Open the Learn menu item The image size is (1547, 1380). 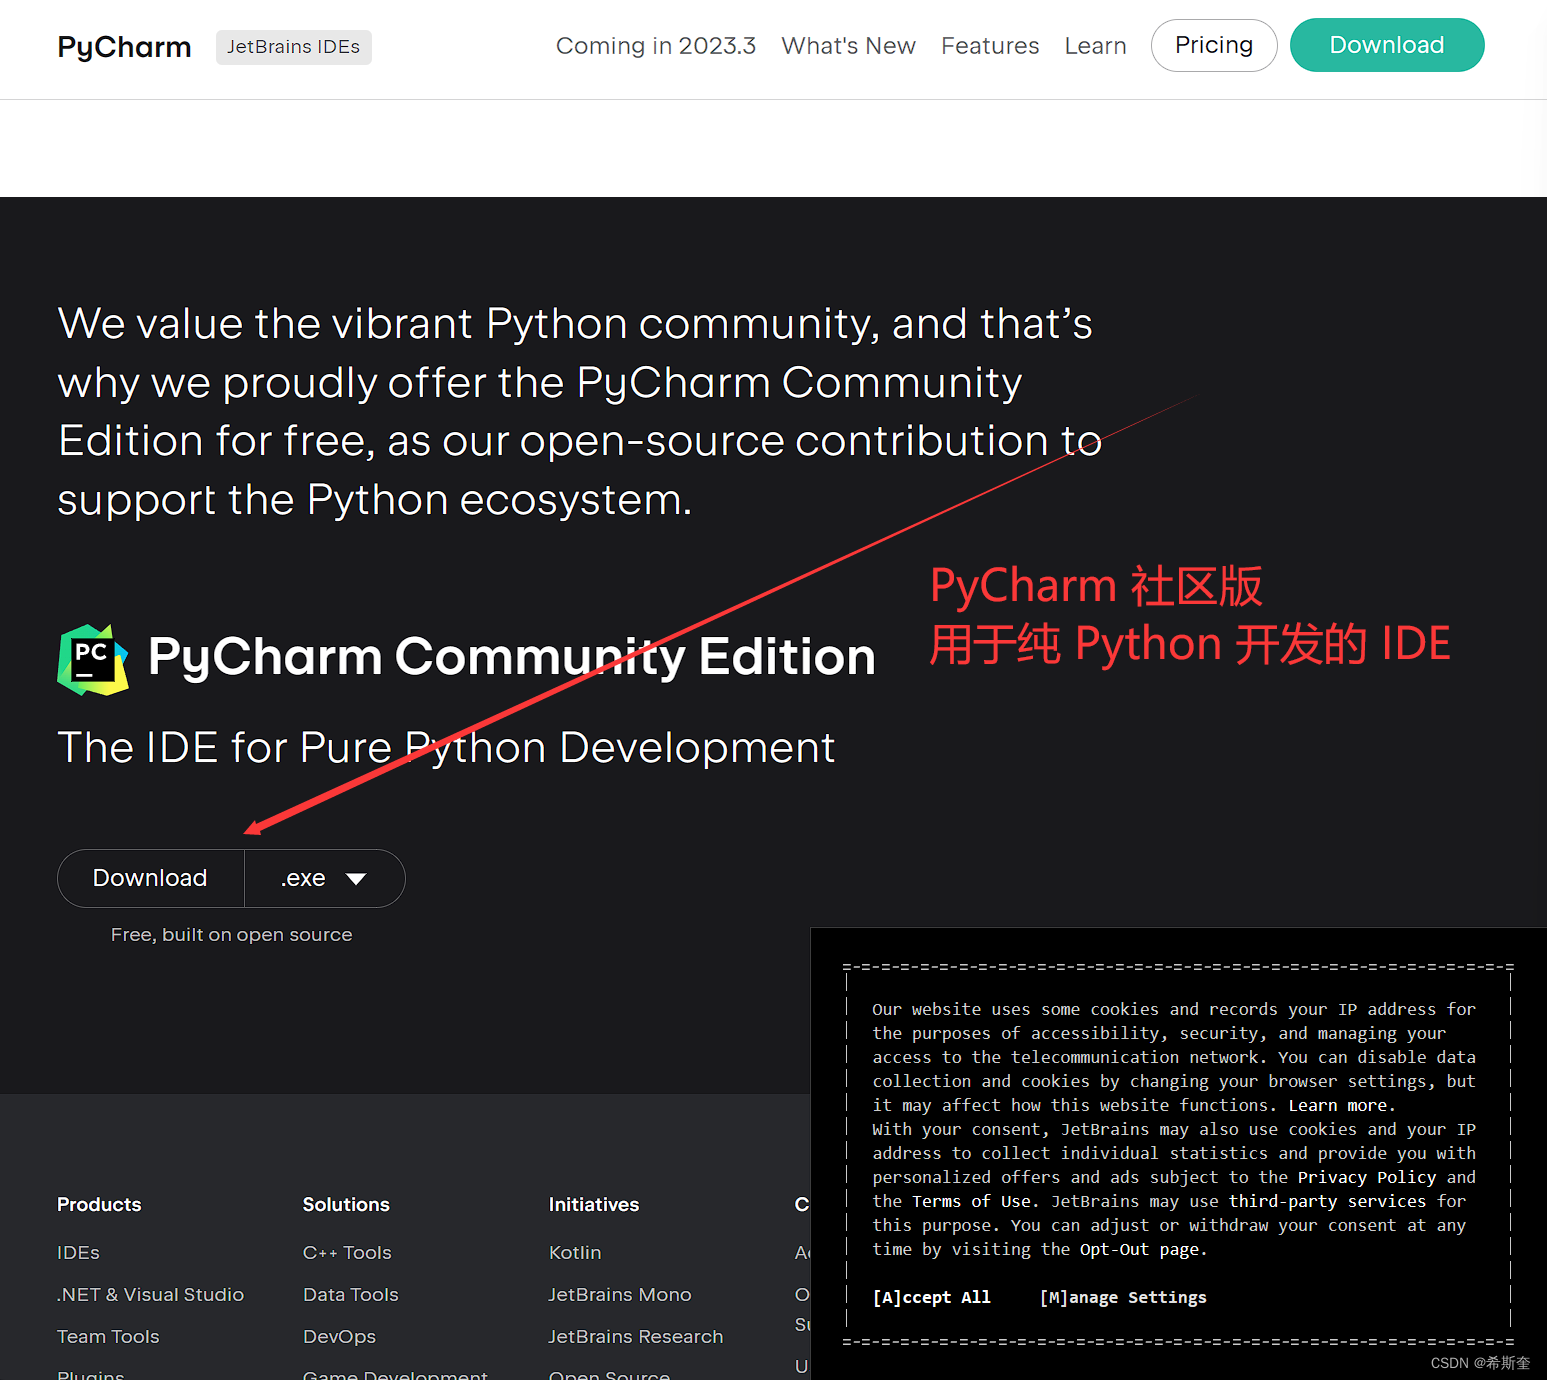click(1095, 46)
